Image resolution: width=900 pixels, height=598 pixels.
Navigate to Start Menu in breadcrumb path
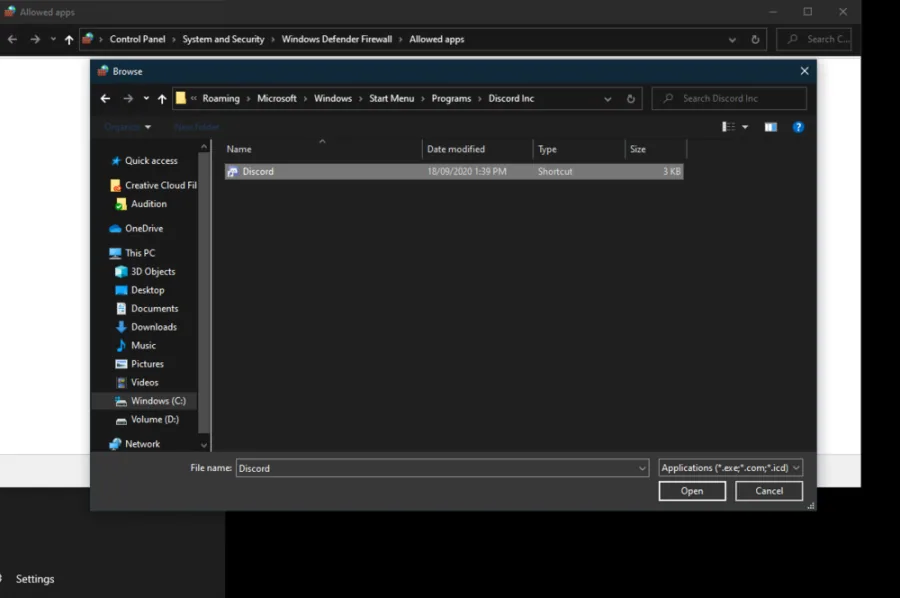391,98
